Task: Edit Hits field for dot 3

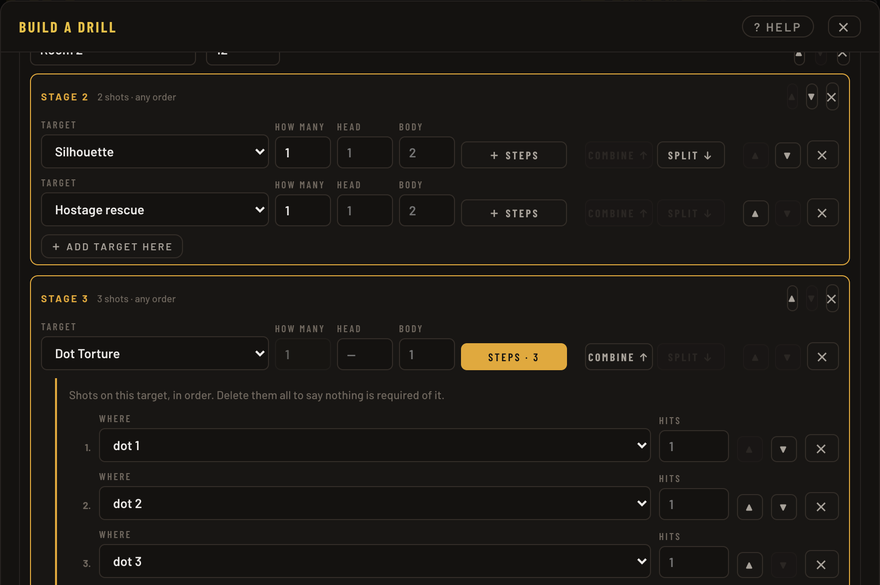Action: (x=694, y=562)
